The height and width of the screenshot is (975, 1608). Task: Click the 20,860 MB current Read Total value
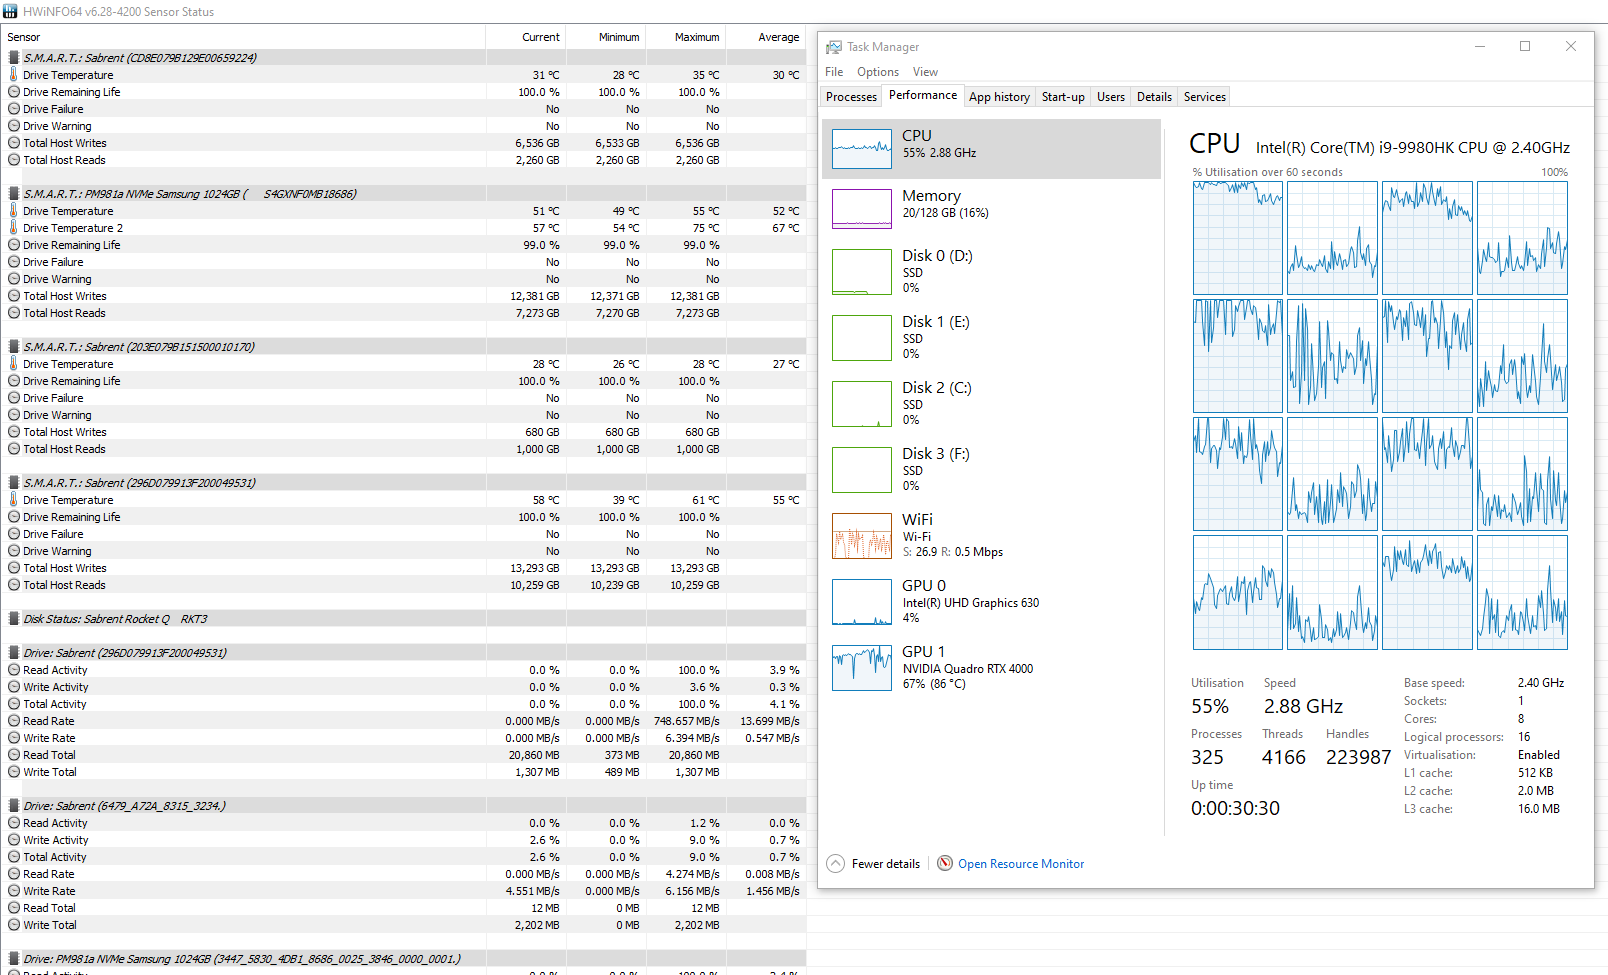pyautogui.click(x=534, y=755)
